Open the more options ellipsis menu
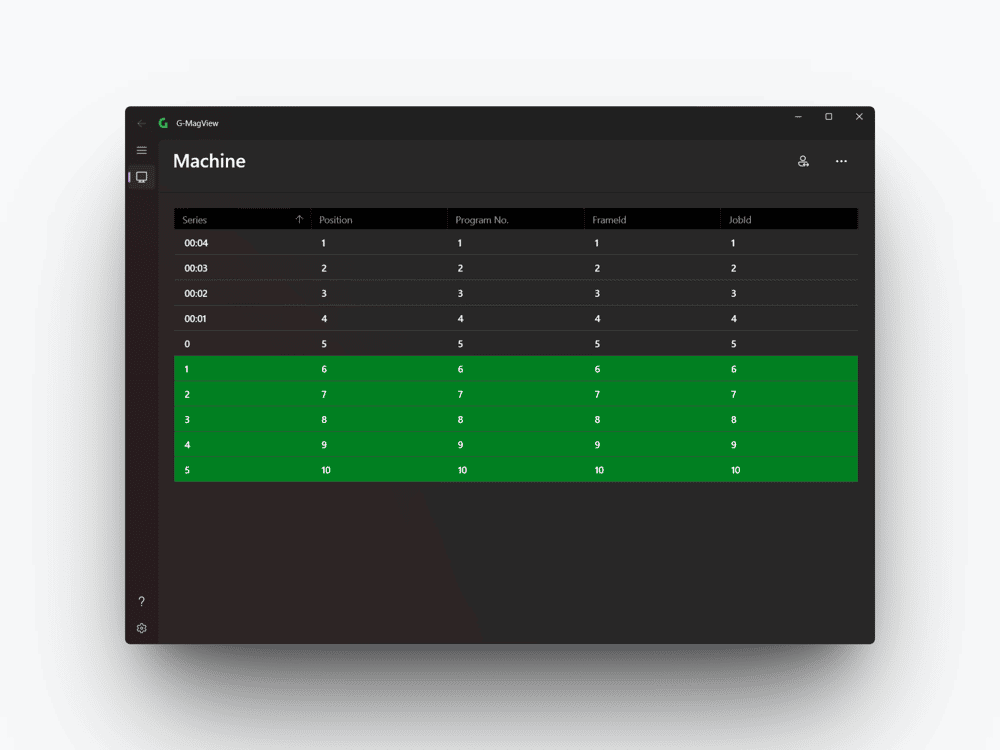Screen dimensions: 1000x750 pyautogui.click(x=841, y=161)
